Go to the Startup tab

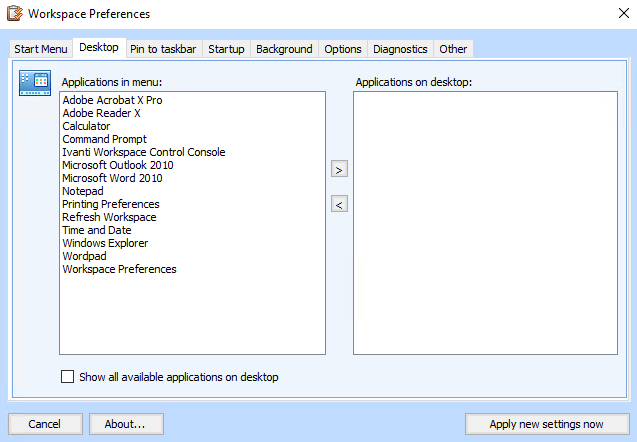click(226, 49)
